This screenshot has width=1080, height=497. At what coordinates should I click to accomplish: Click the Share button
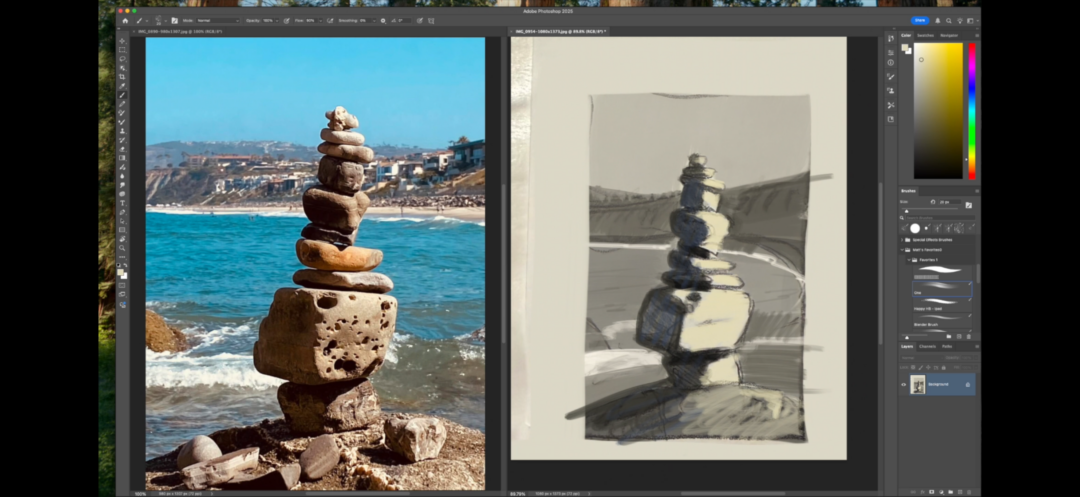coord(919,20)
